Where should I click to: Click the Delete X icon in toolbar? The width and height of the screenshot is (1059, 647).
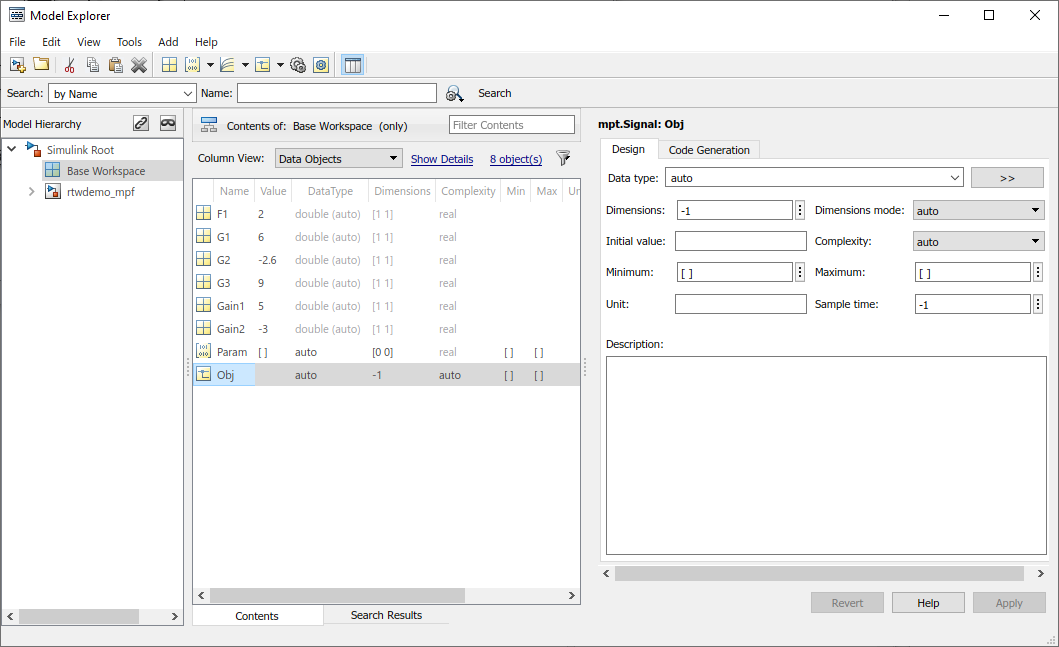[139, 65]
